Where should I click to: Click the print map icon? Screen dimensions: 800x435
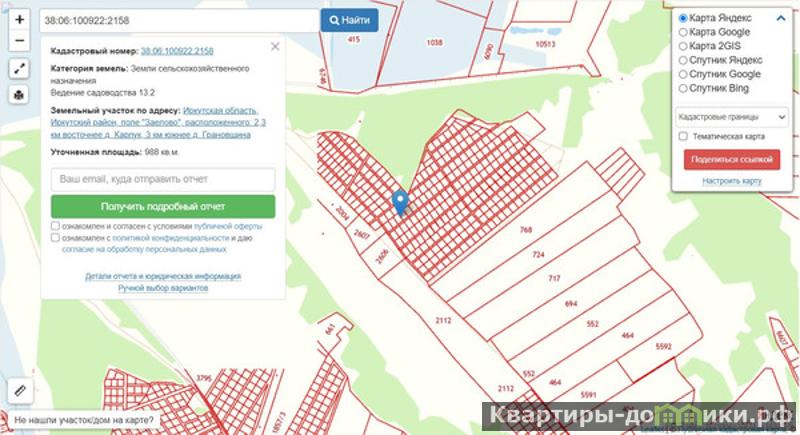pyautogui.click(x=20, y=94)
